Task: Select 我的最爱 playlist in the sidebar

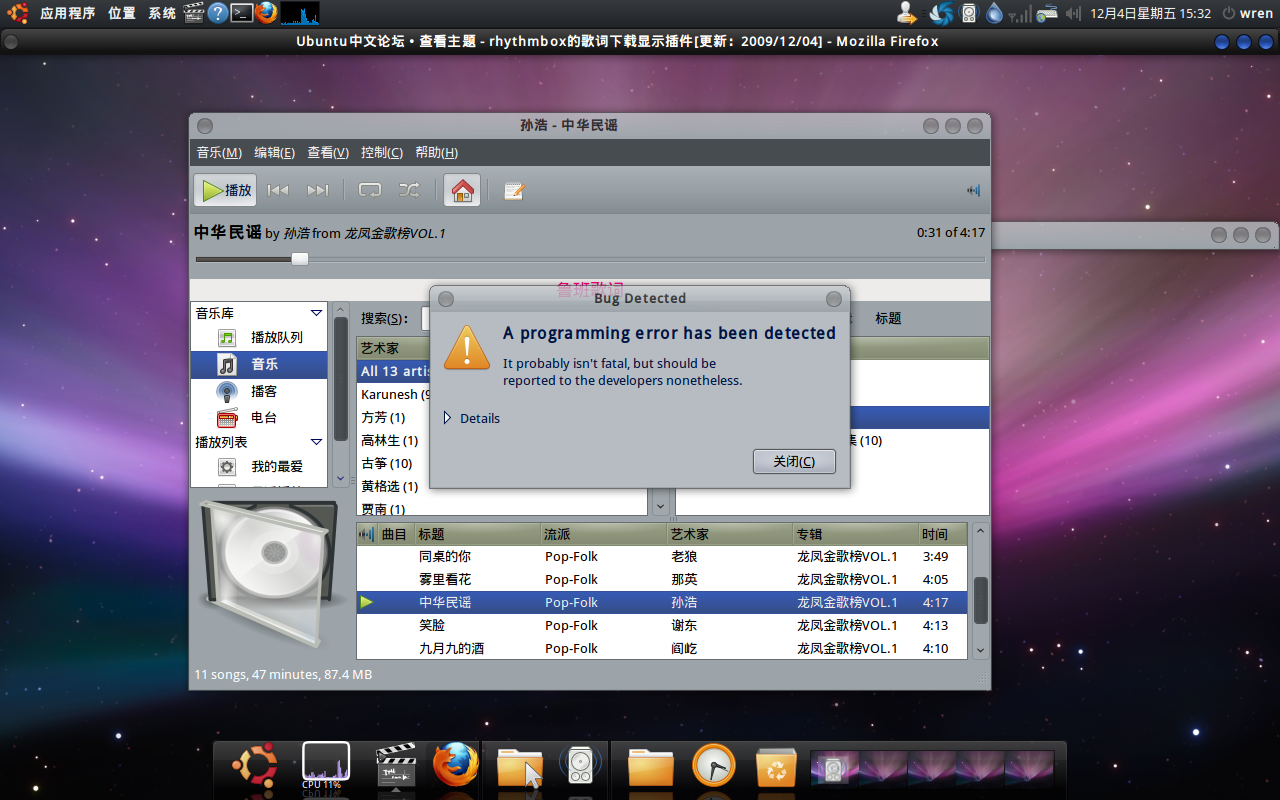Action: point(259,467)
